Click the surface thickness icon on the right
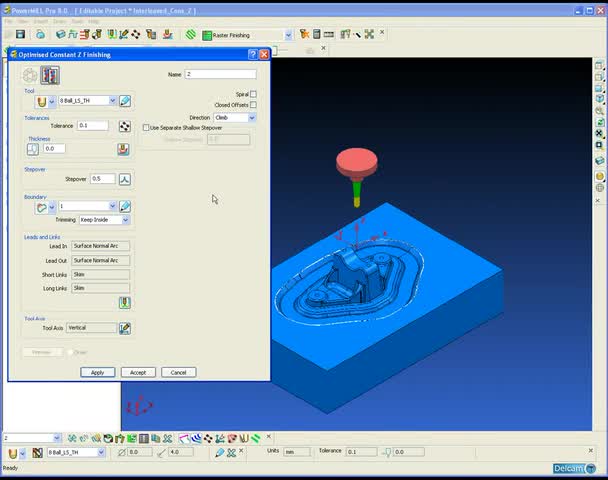This screenshot has width=608, height=480. (123, 149)
